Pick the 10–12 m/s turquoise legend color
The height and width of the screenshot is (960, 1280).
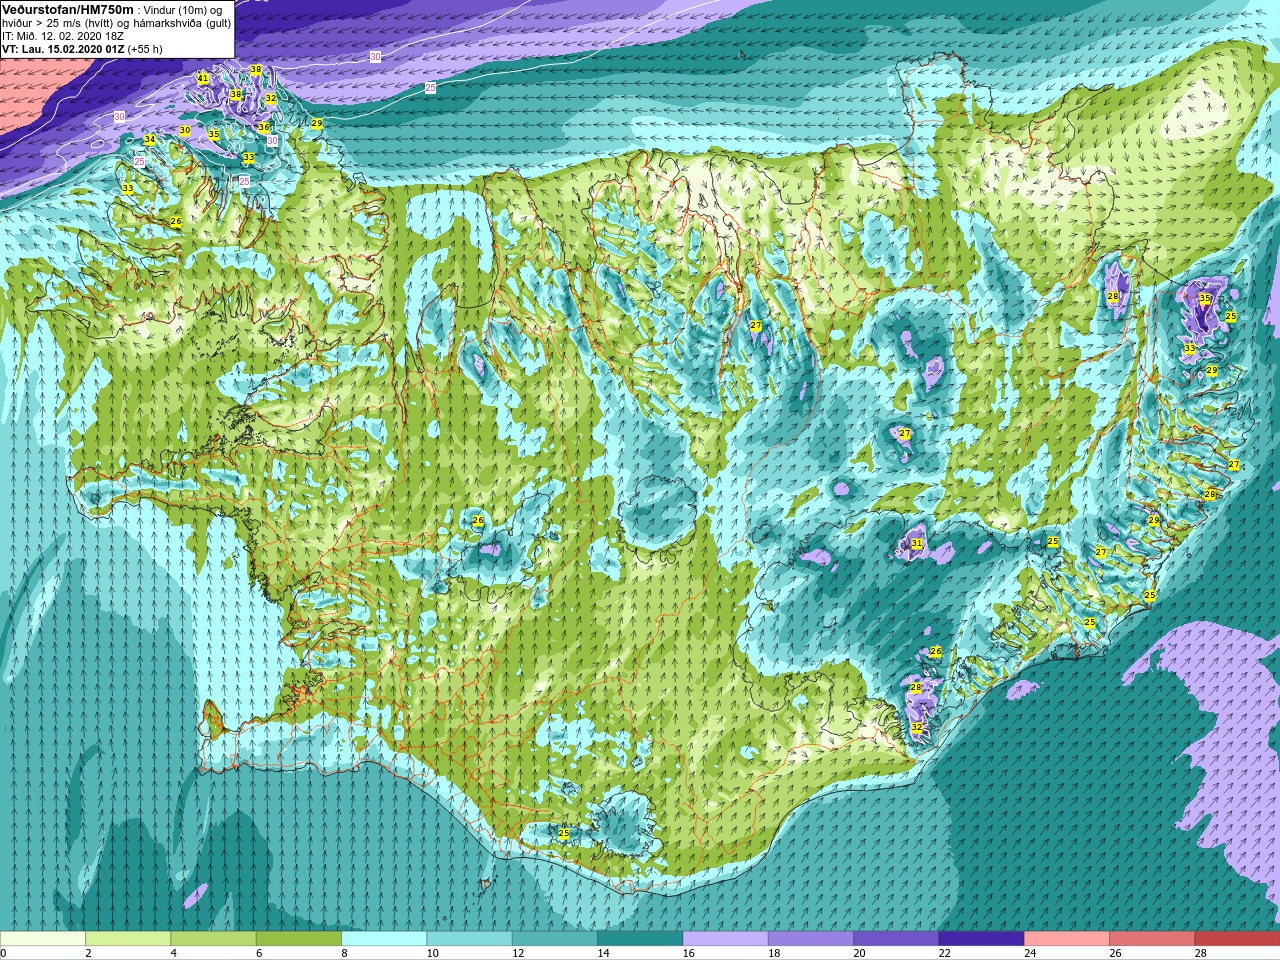(x=469, y=939)
